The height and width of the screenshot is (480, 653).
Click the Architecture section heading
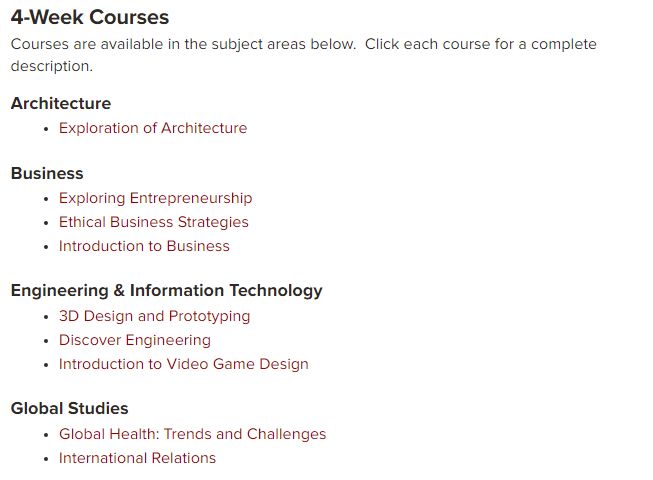[61, 104]
